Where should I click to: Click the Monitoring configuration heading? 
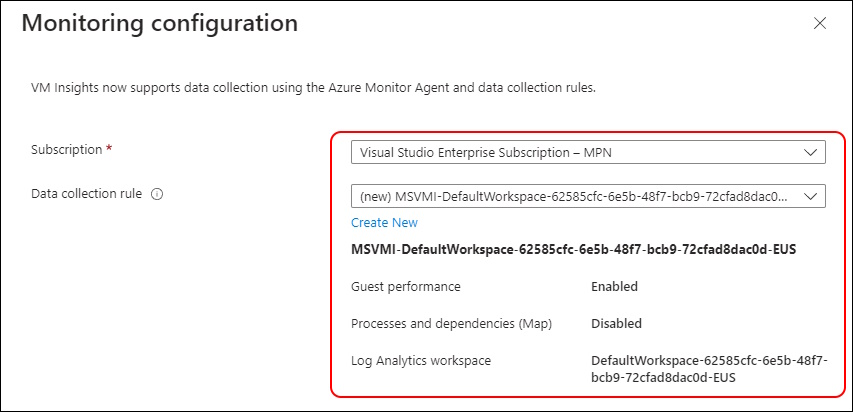pyautogui.click(x=160, y=24)
